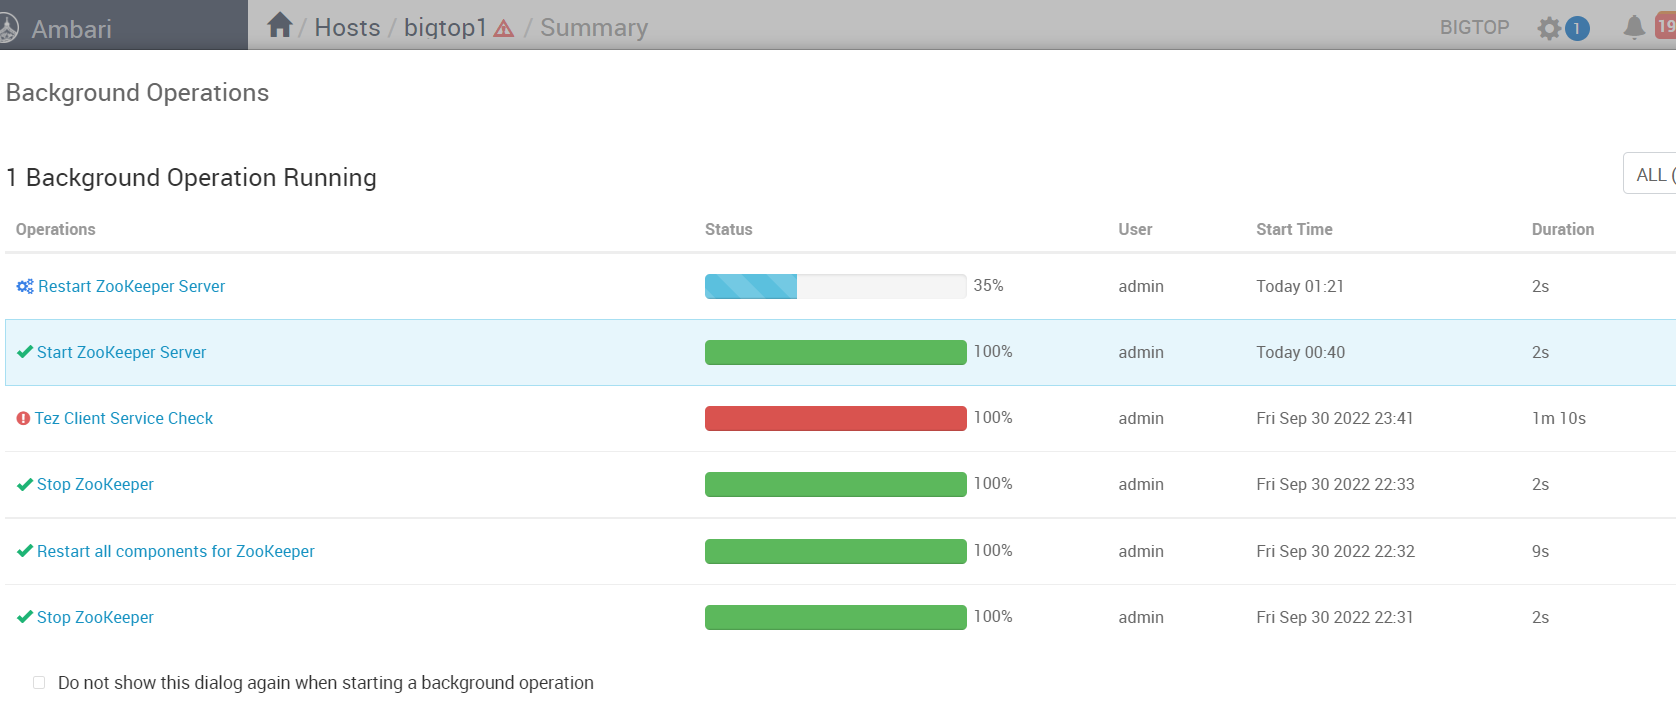
Task: Open Tez Client Service Check operation
Action: click(x=124, y=418)
